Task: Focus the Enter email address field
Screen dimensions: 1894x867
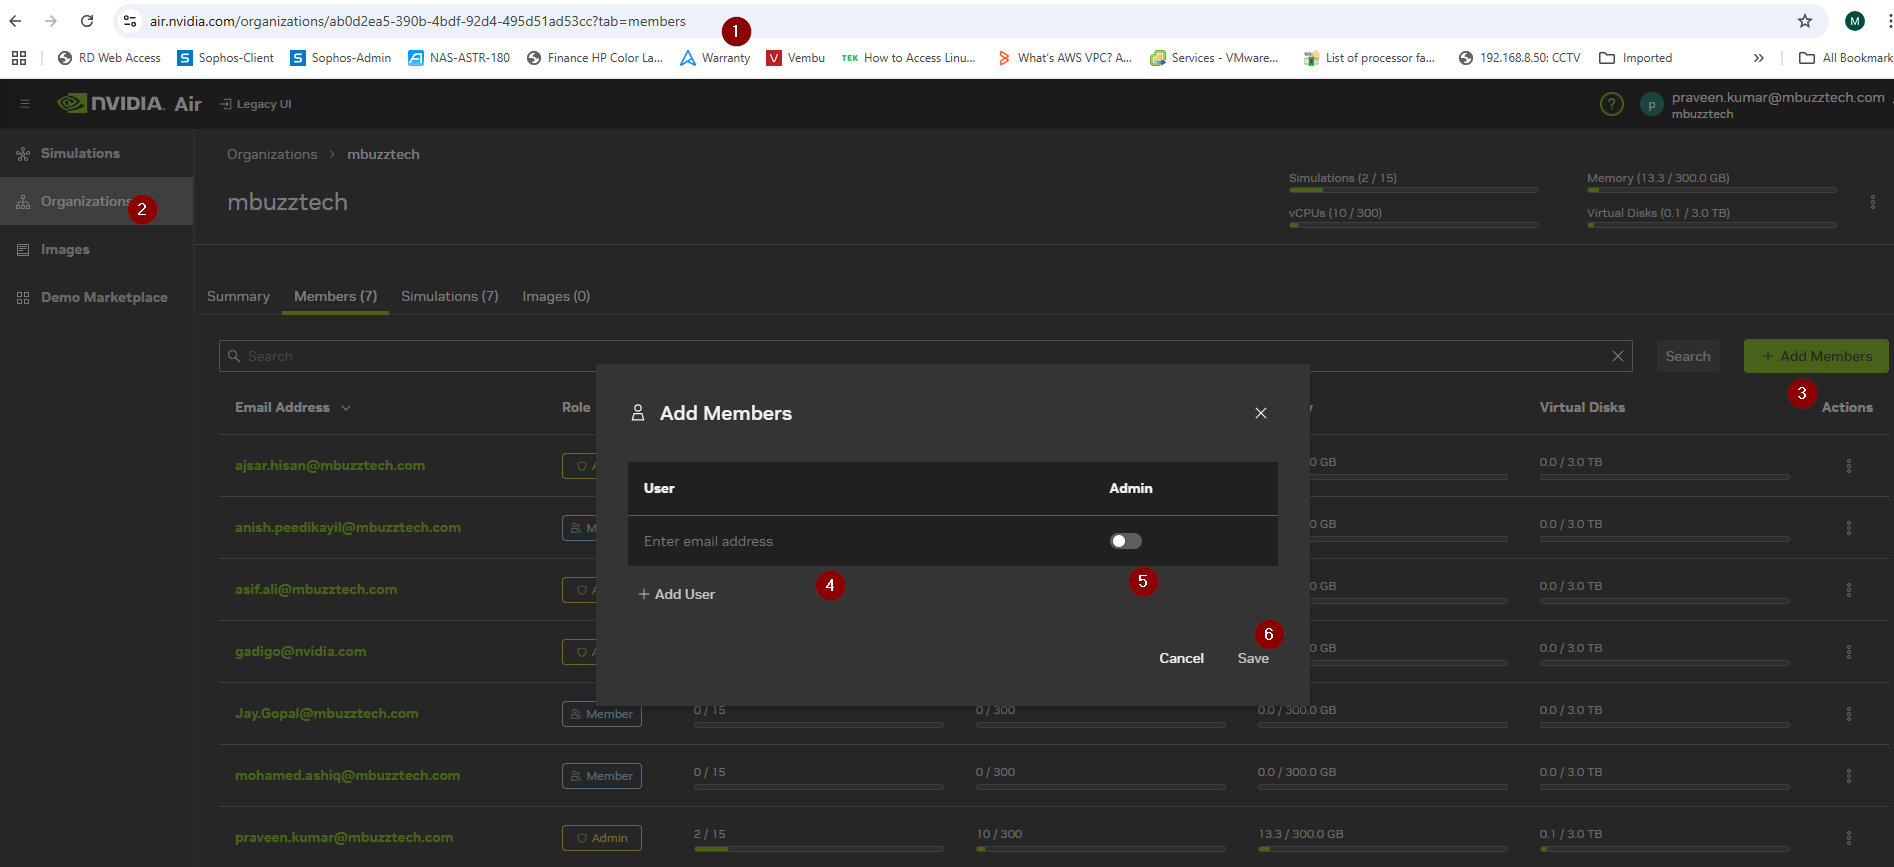Action: coord(860,541)
